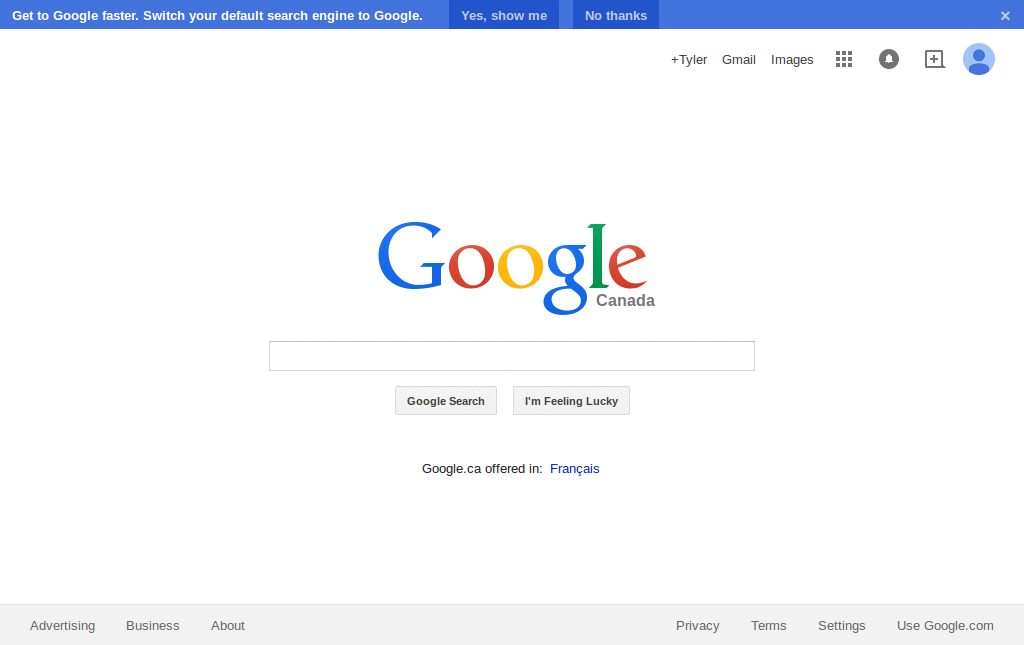Viewport: 1024px width, 645px height.
Task: Open the Google apps grid
Action: point(844,59)
